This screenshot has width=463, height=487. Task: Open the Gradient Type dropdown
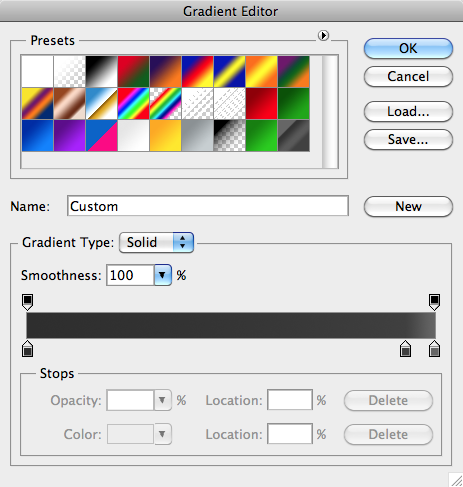pos(156,242)
